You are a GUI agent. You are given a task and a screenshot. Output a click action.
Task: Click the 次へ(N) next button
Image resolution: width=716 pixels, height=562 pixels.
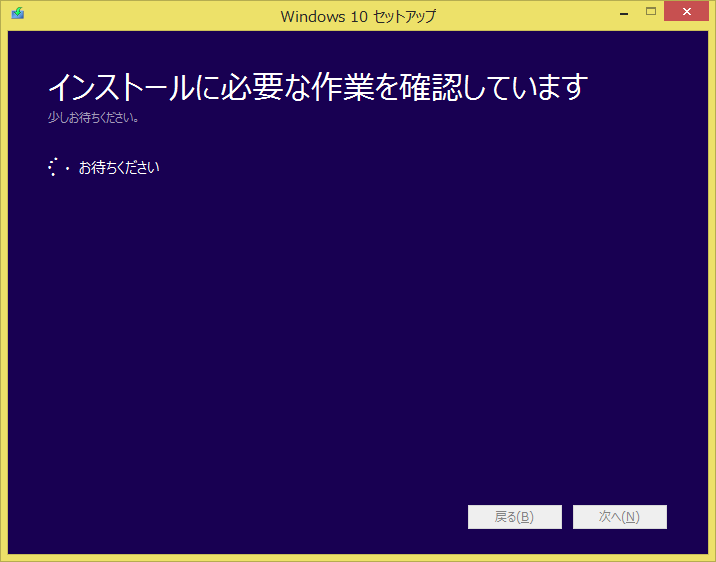pos(620,517)
